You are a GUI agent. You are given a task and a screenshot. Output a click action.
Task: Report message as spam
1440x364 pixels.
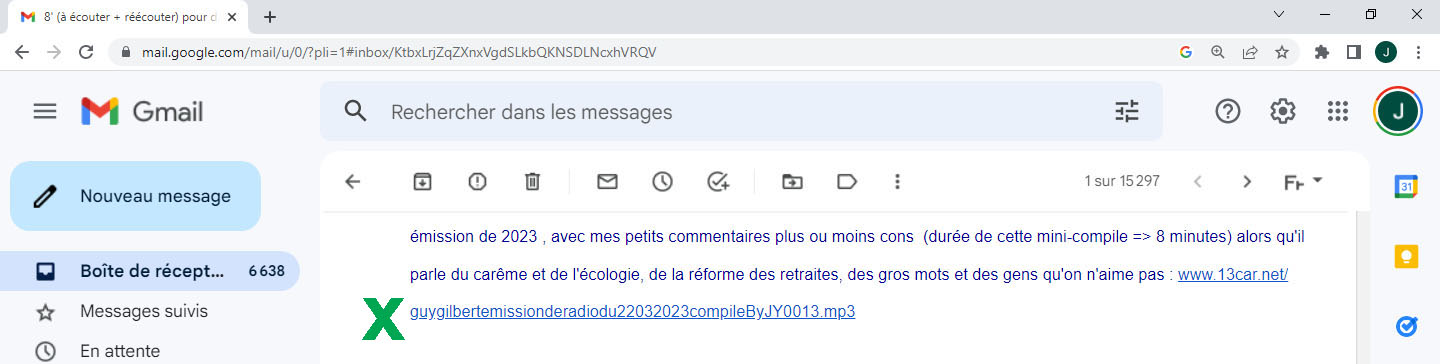pos(478,181)
